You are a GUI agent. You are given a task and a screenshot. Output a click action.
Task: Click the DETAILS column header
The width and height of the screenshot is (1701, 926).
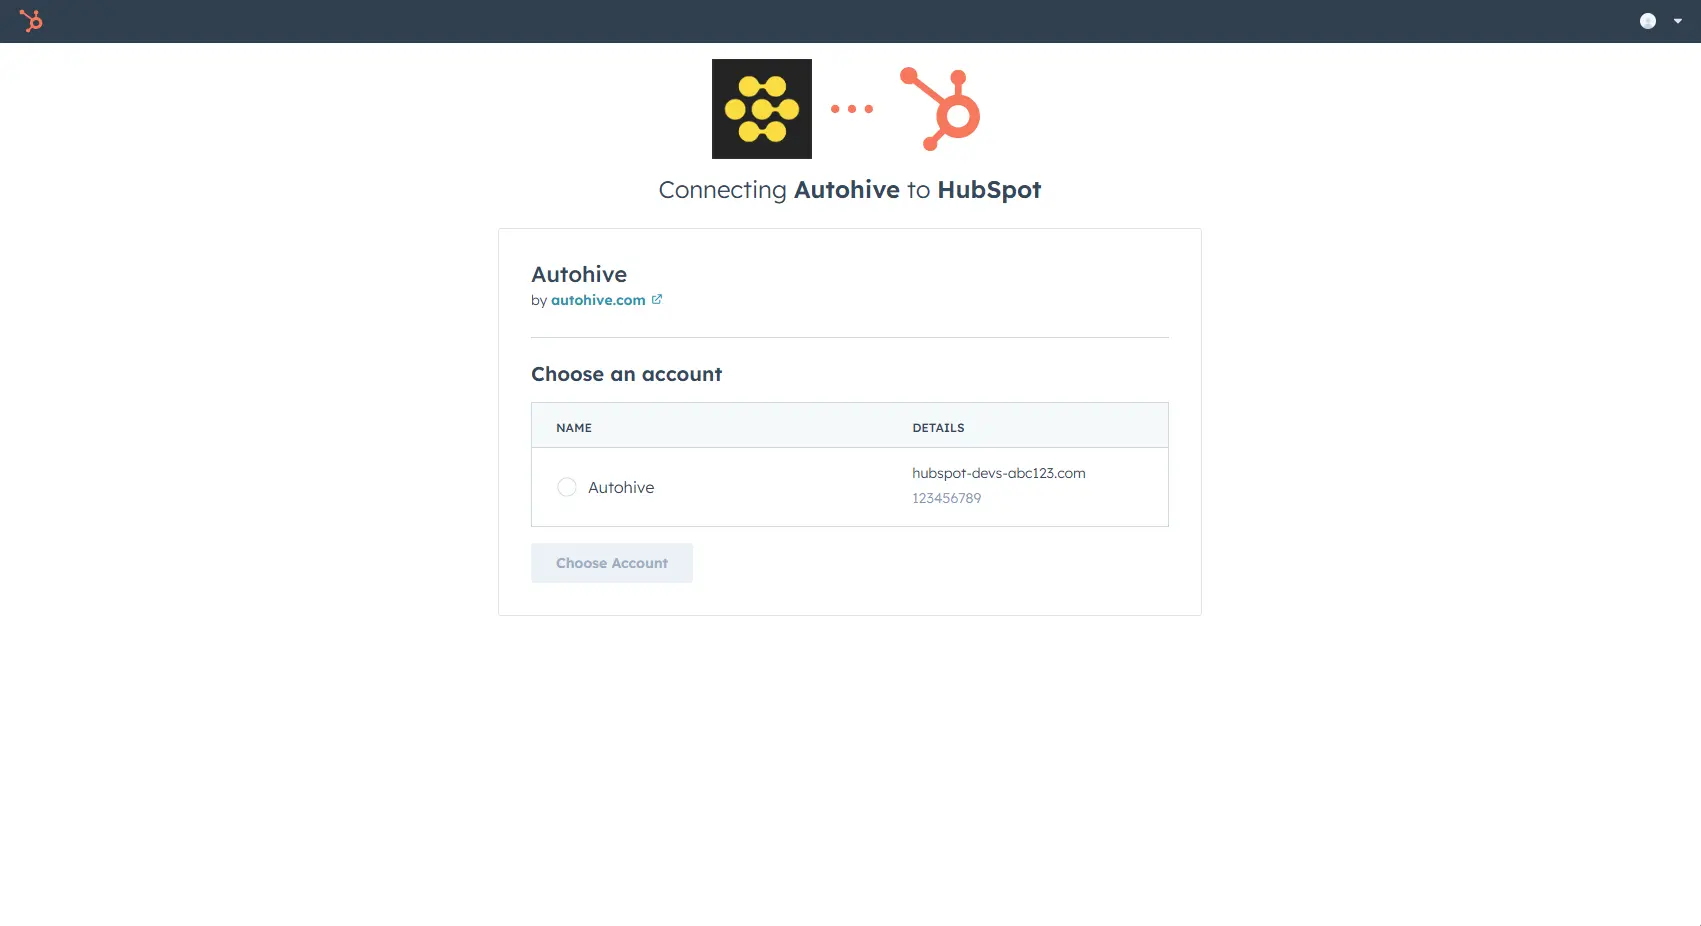[x=938, y=428]
